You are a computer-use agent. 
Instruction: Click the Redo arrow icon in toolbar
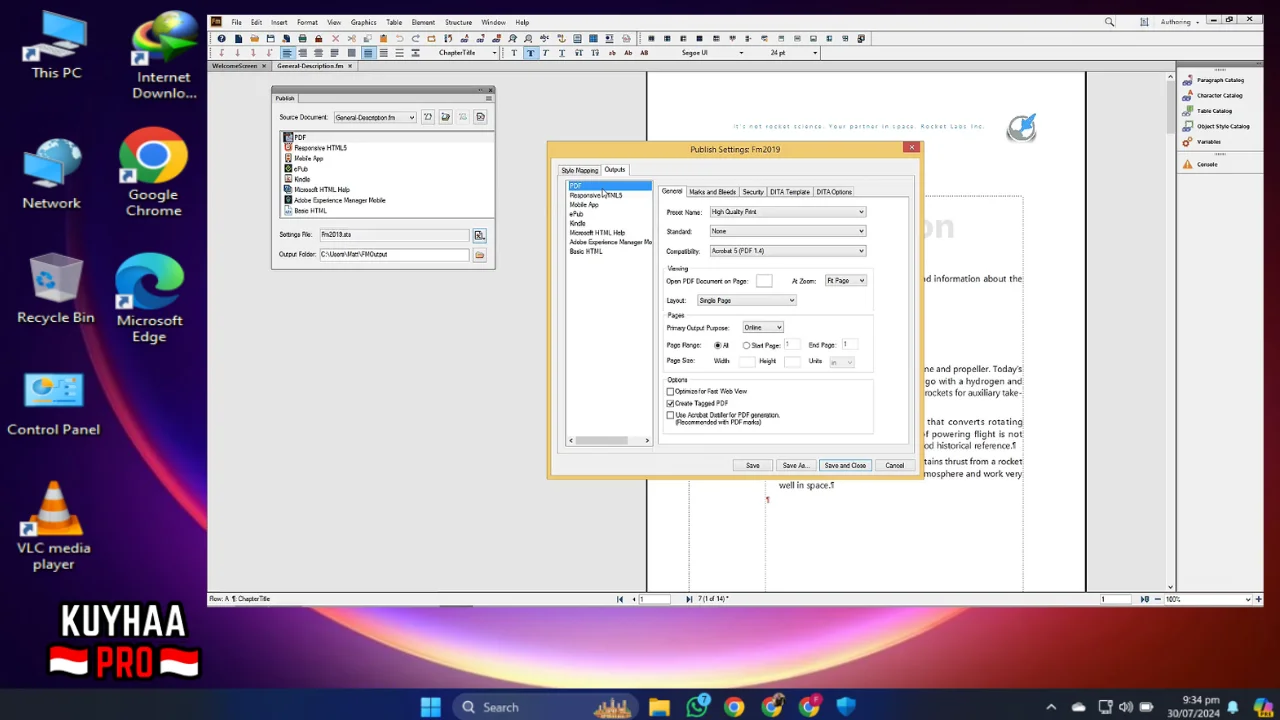click(415, 38)
